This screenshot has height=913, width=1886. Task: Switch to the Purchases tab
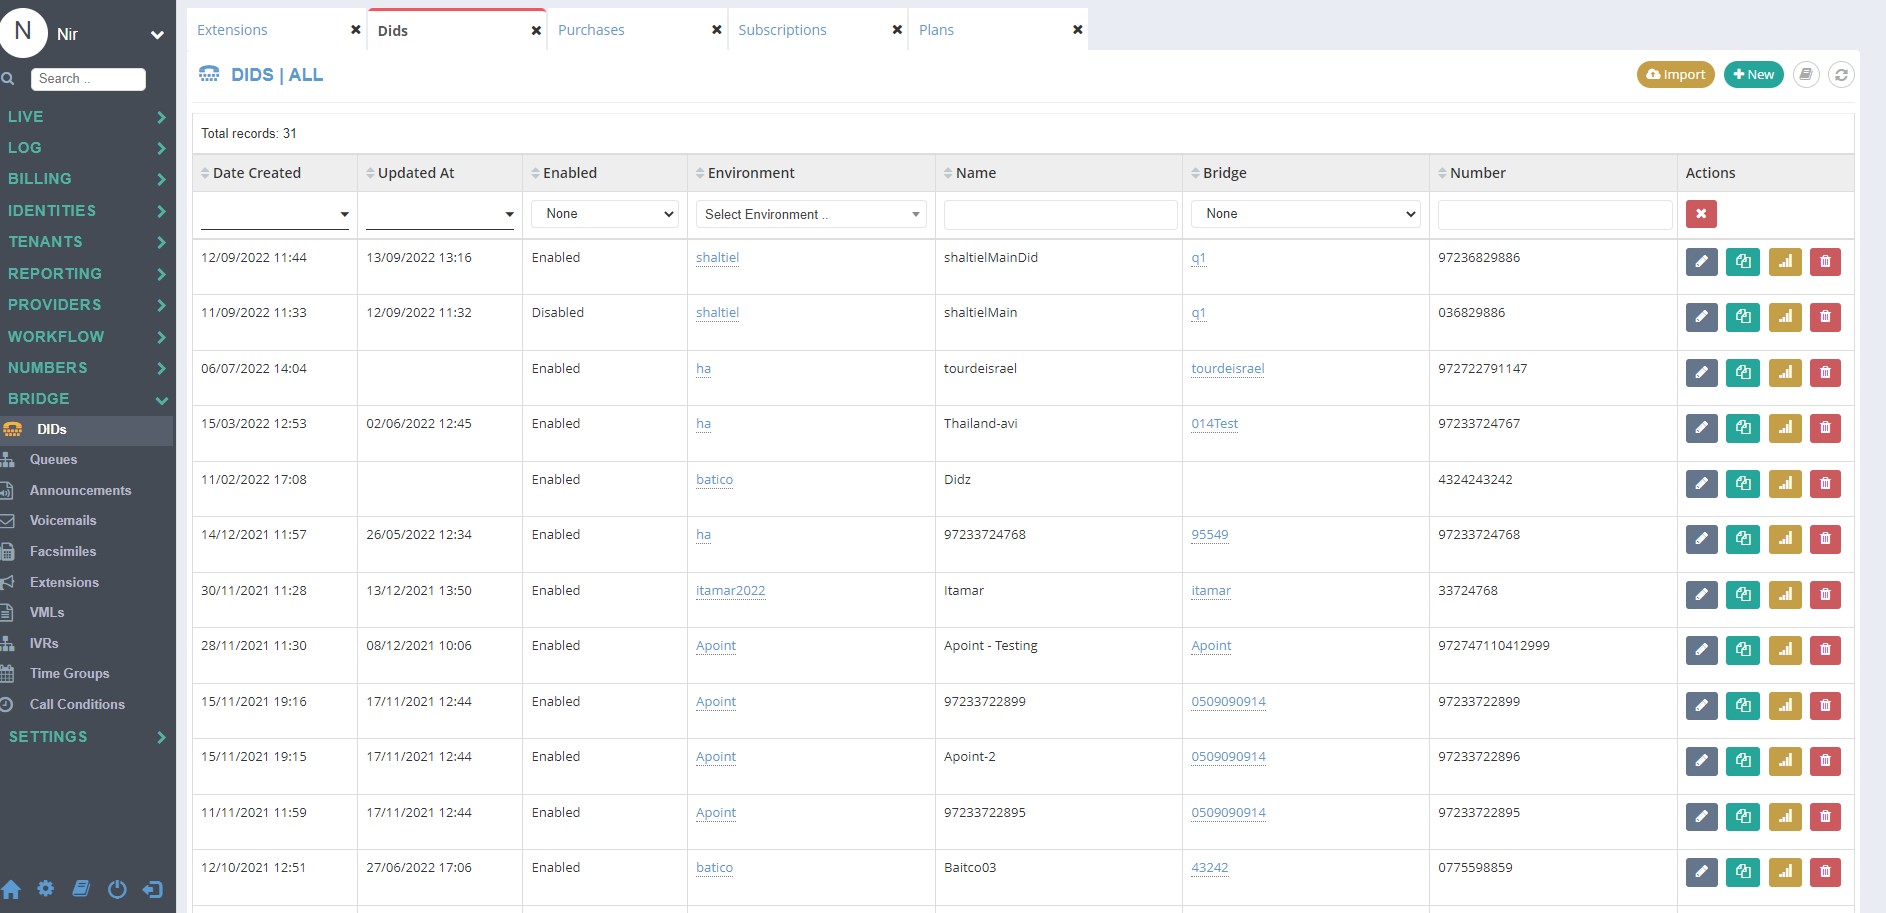tap(591, 30)
